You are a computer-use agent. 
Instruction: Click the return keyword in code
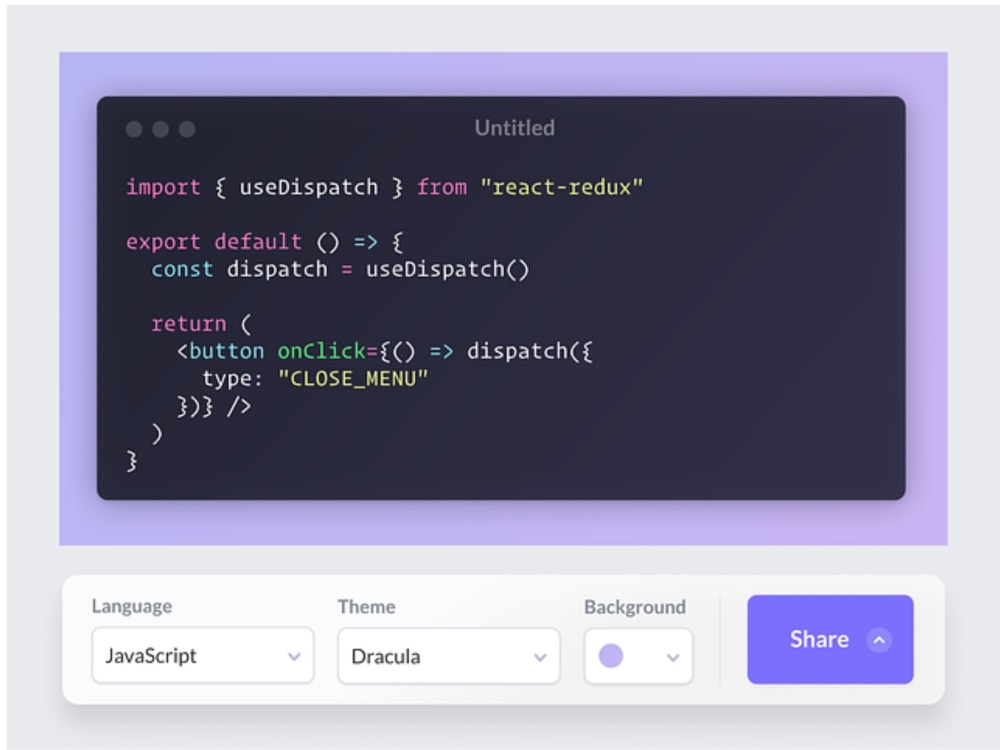click(189, 324)
